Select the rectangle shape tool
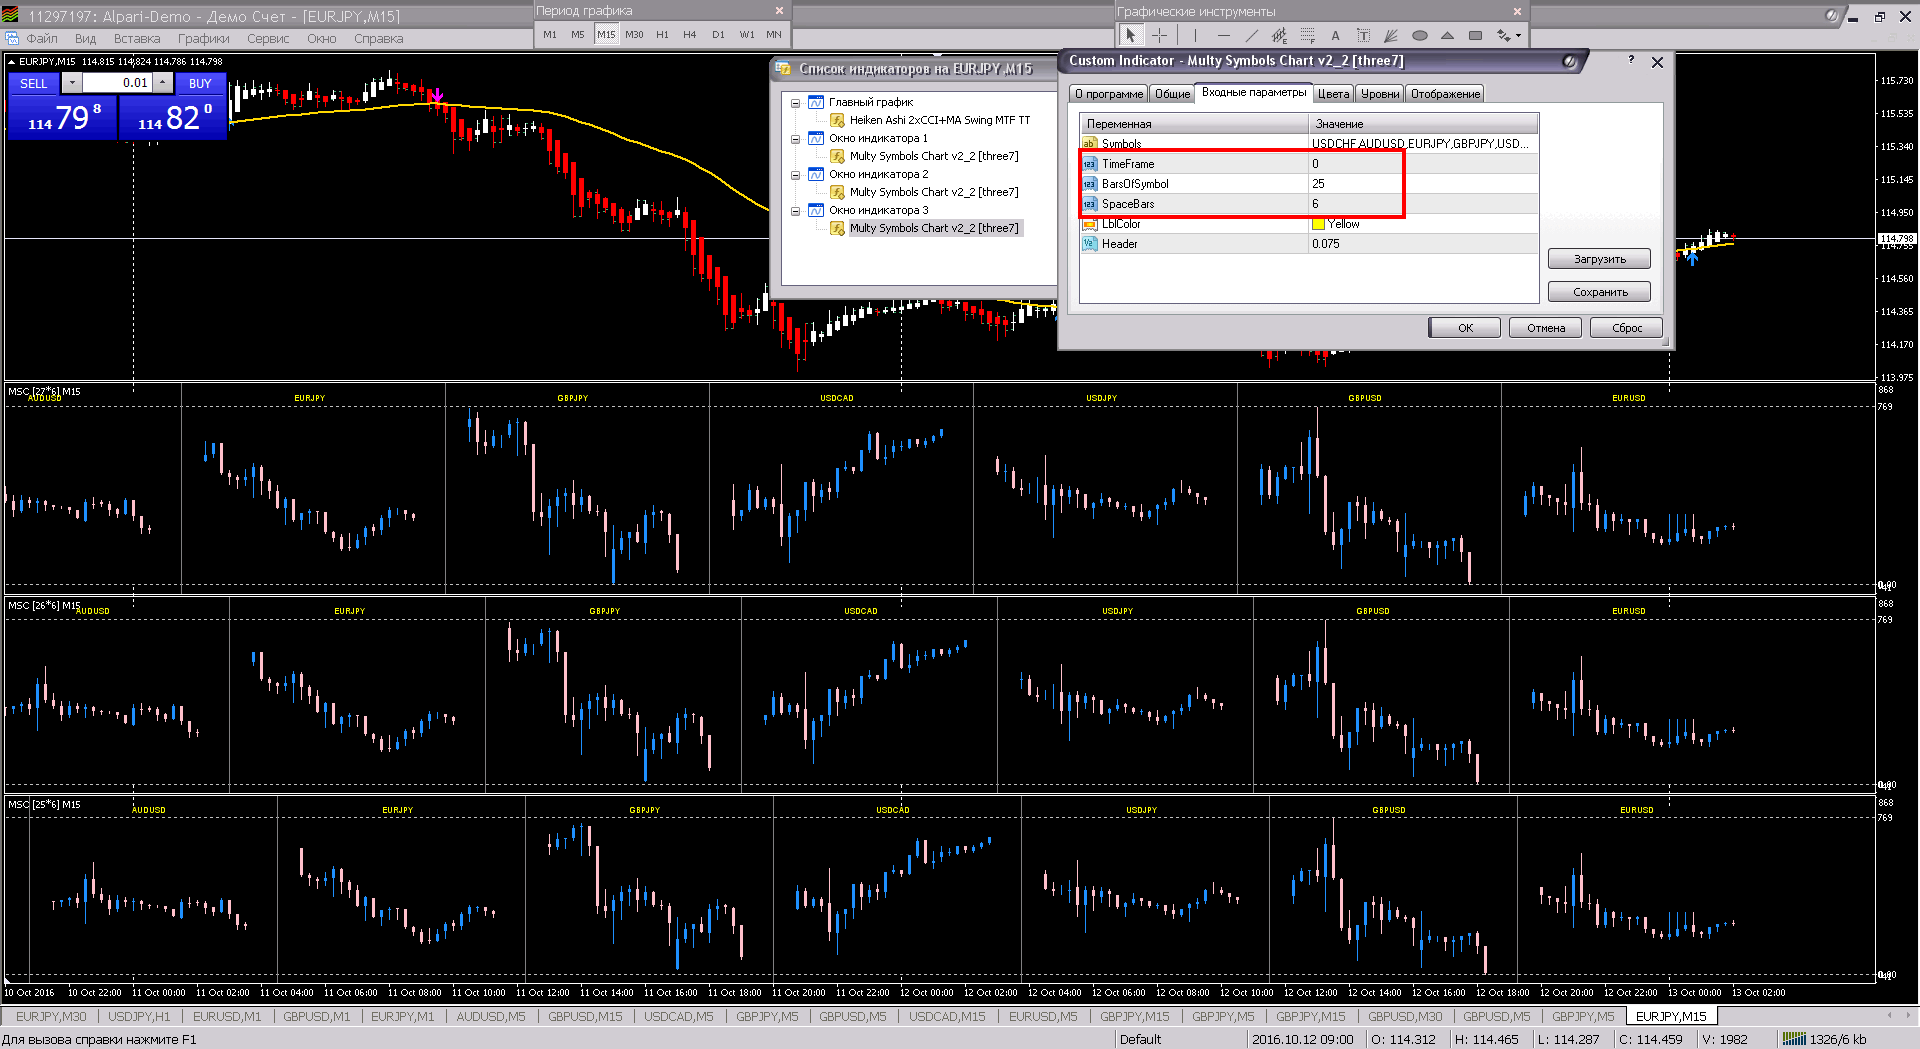The image size is (1920, 1049). (x=1475, y=35)
